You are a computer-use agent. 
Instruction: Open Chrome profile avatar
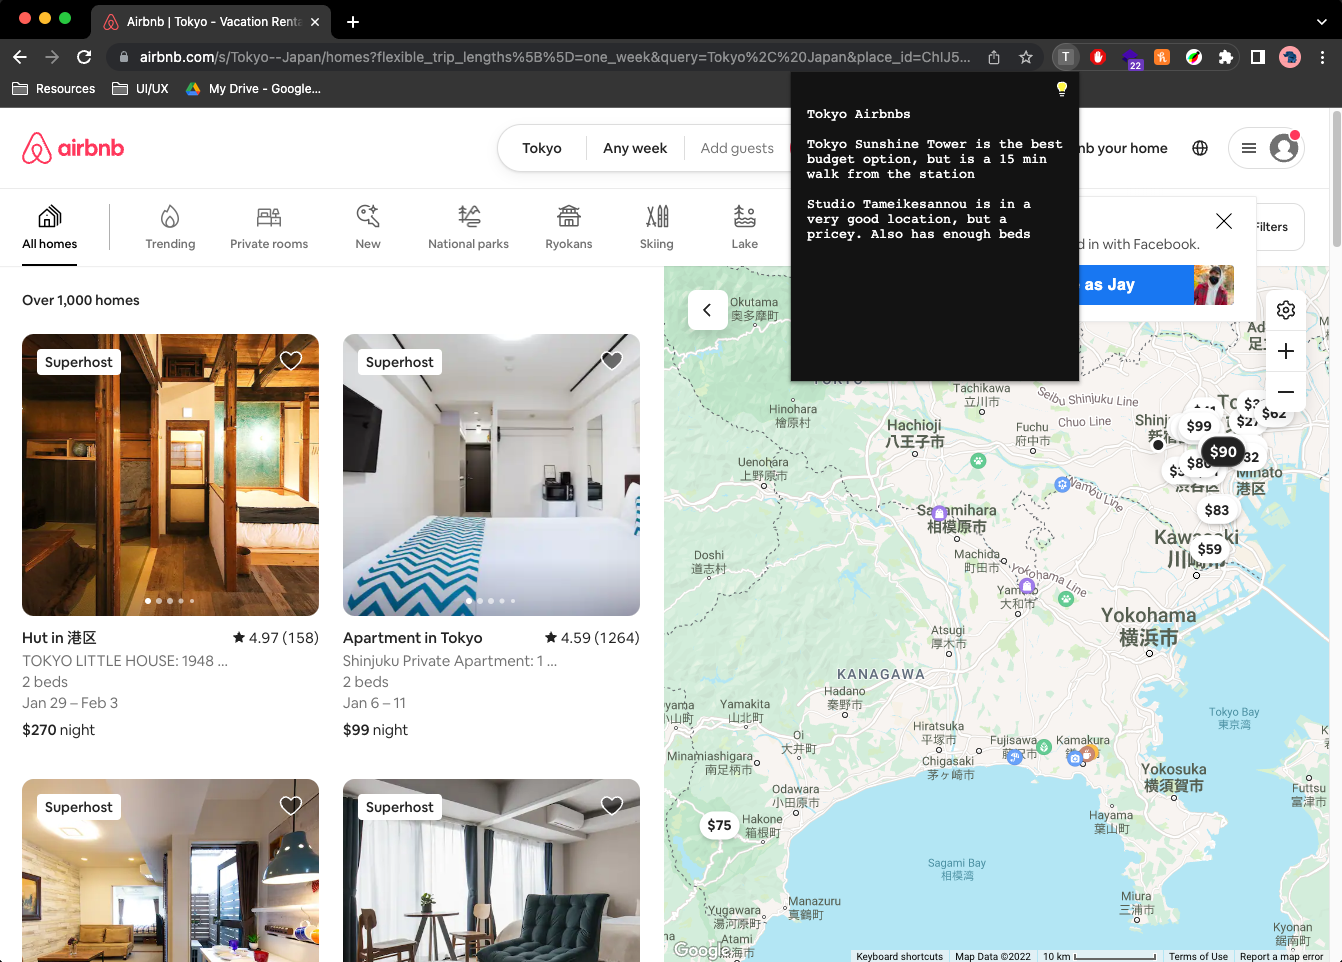1290,57
